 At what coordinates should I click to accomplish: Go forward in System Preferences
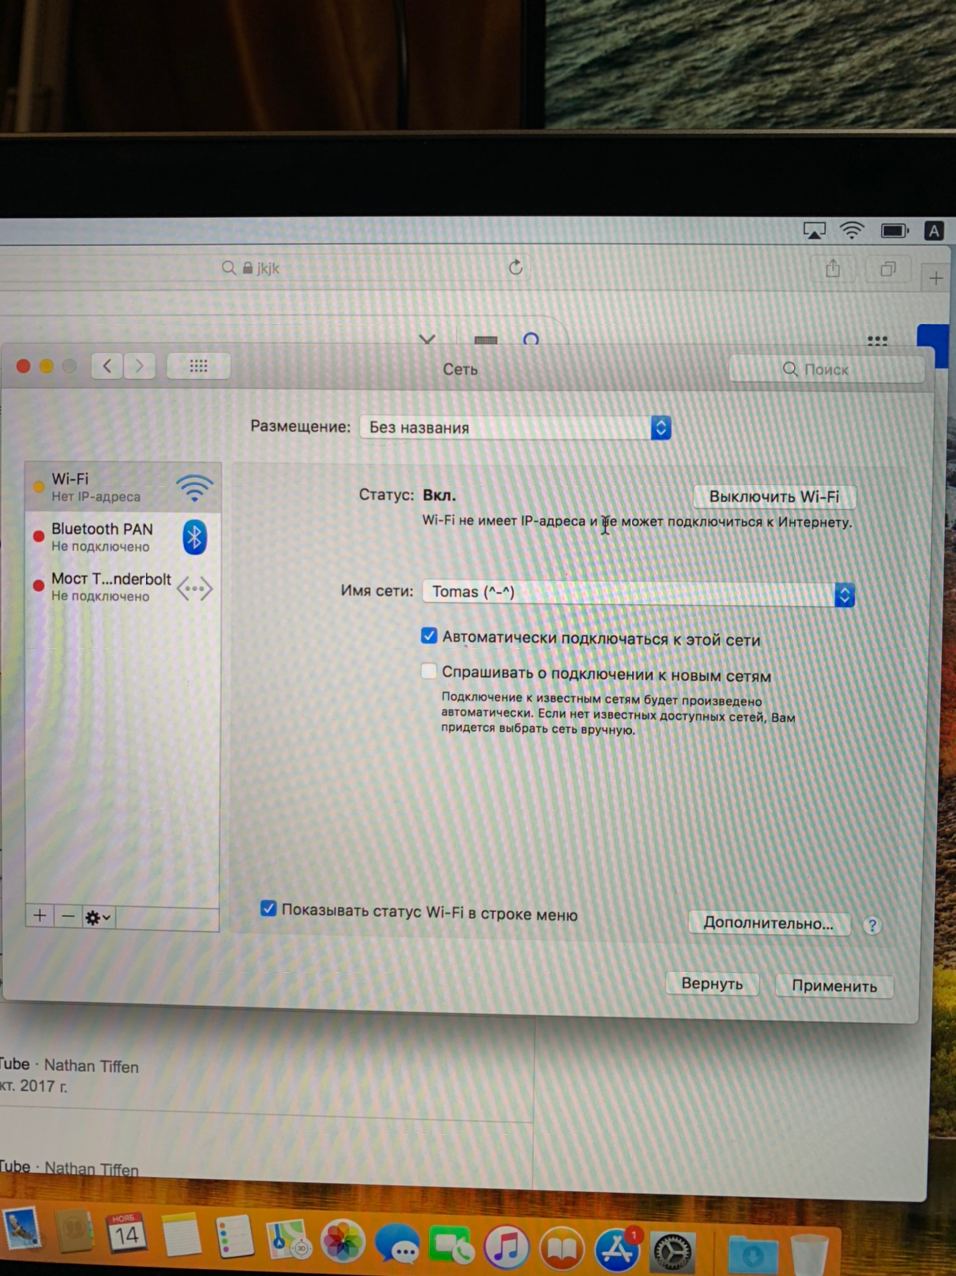(139, 366)
